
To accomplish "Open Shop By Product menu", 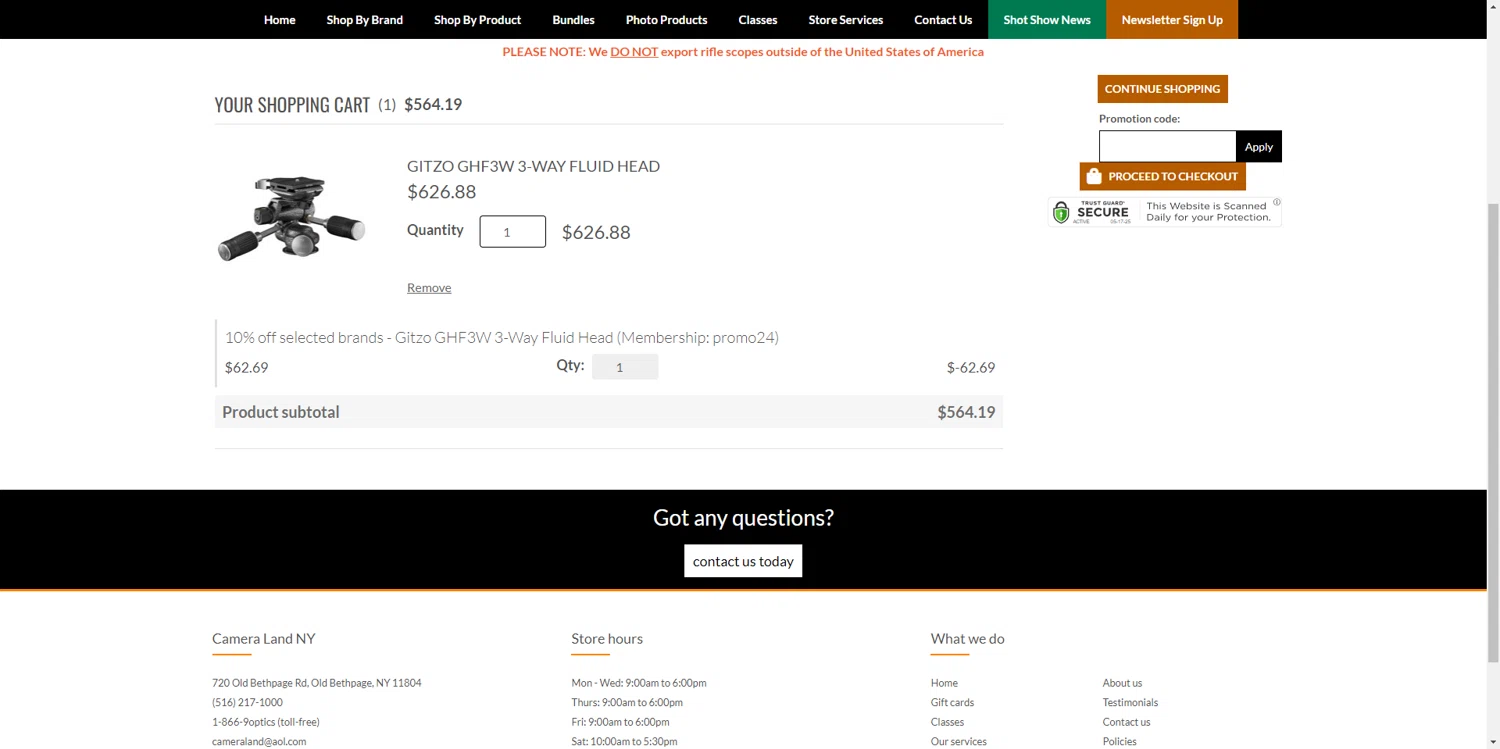I will click(x=477, y=19).
